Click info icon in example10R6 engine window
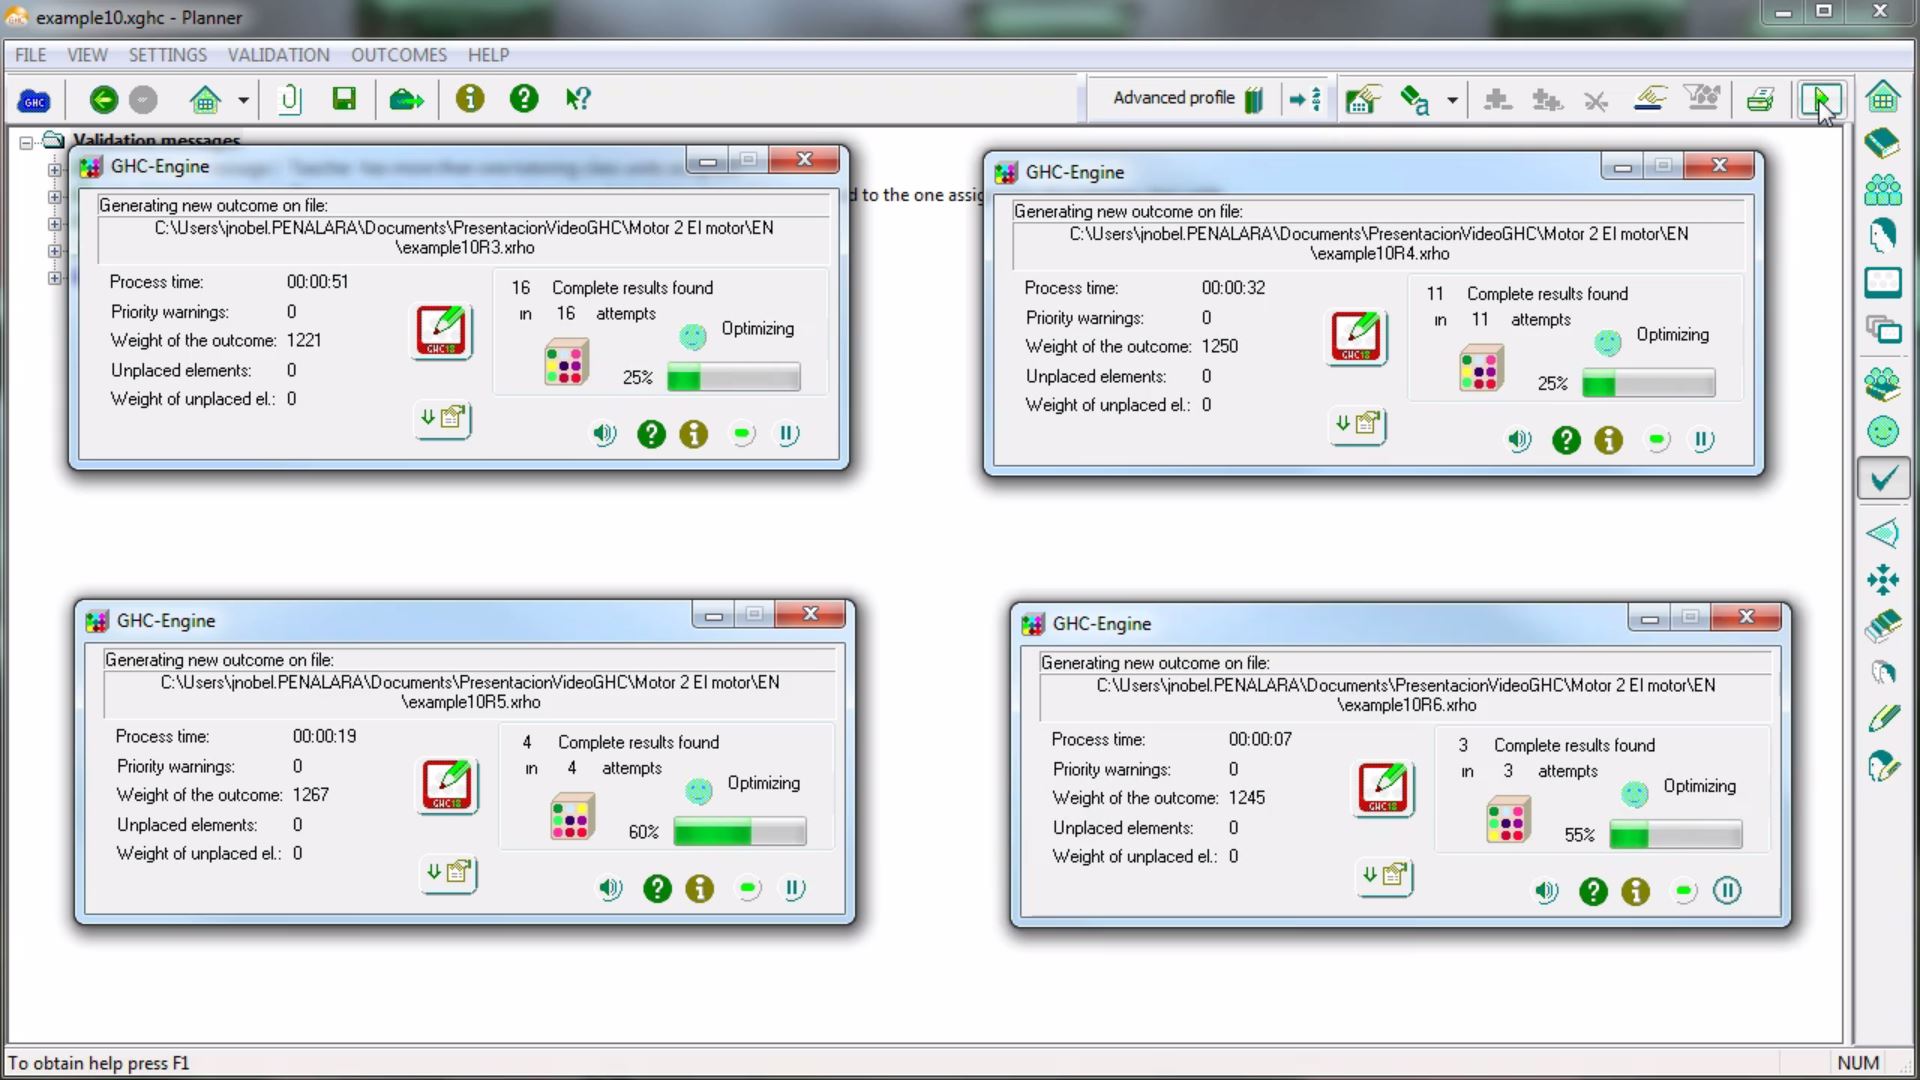 [x=1635, y=891]
